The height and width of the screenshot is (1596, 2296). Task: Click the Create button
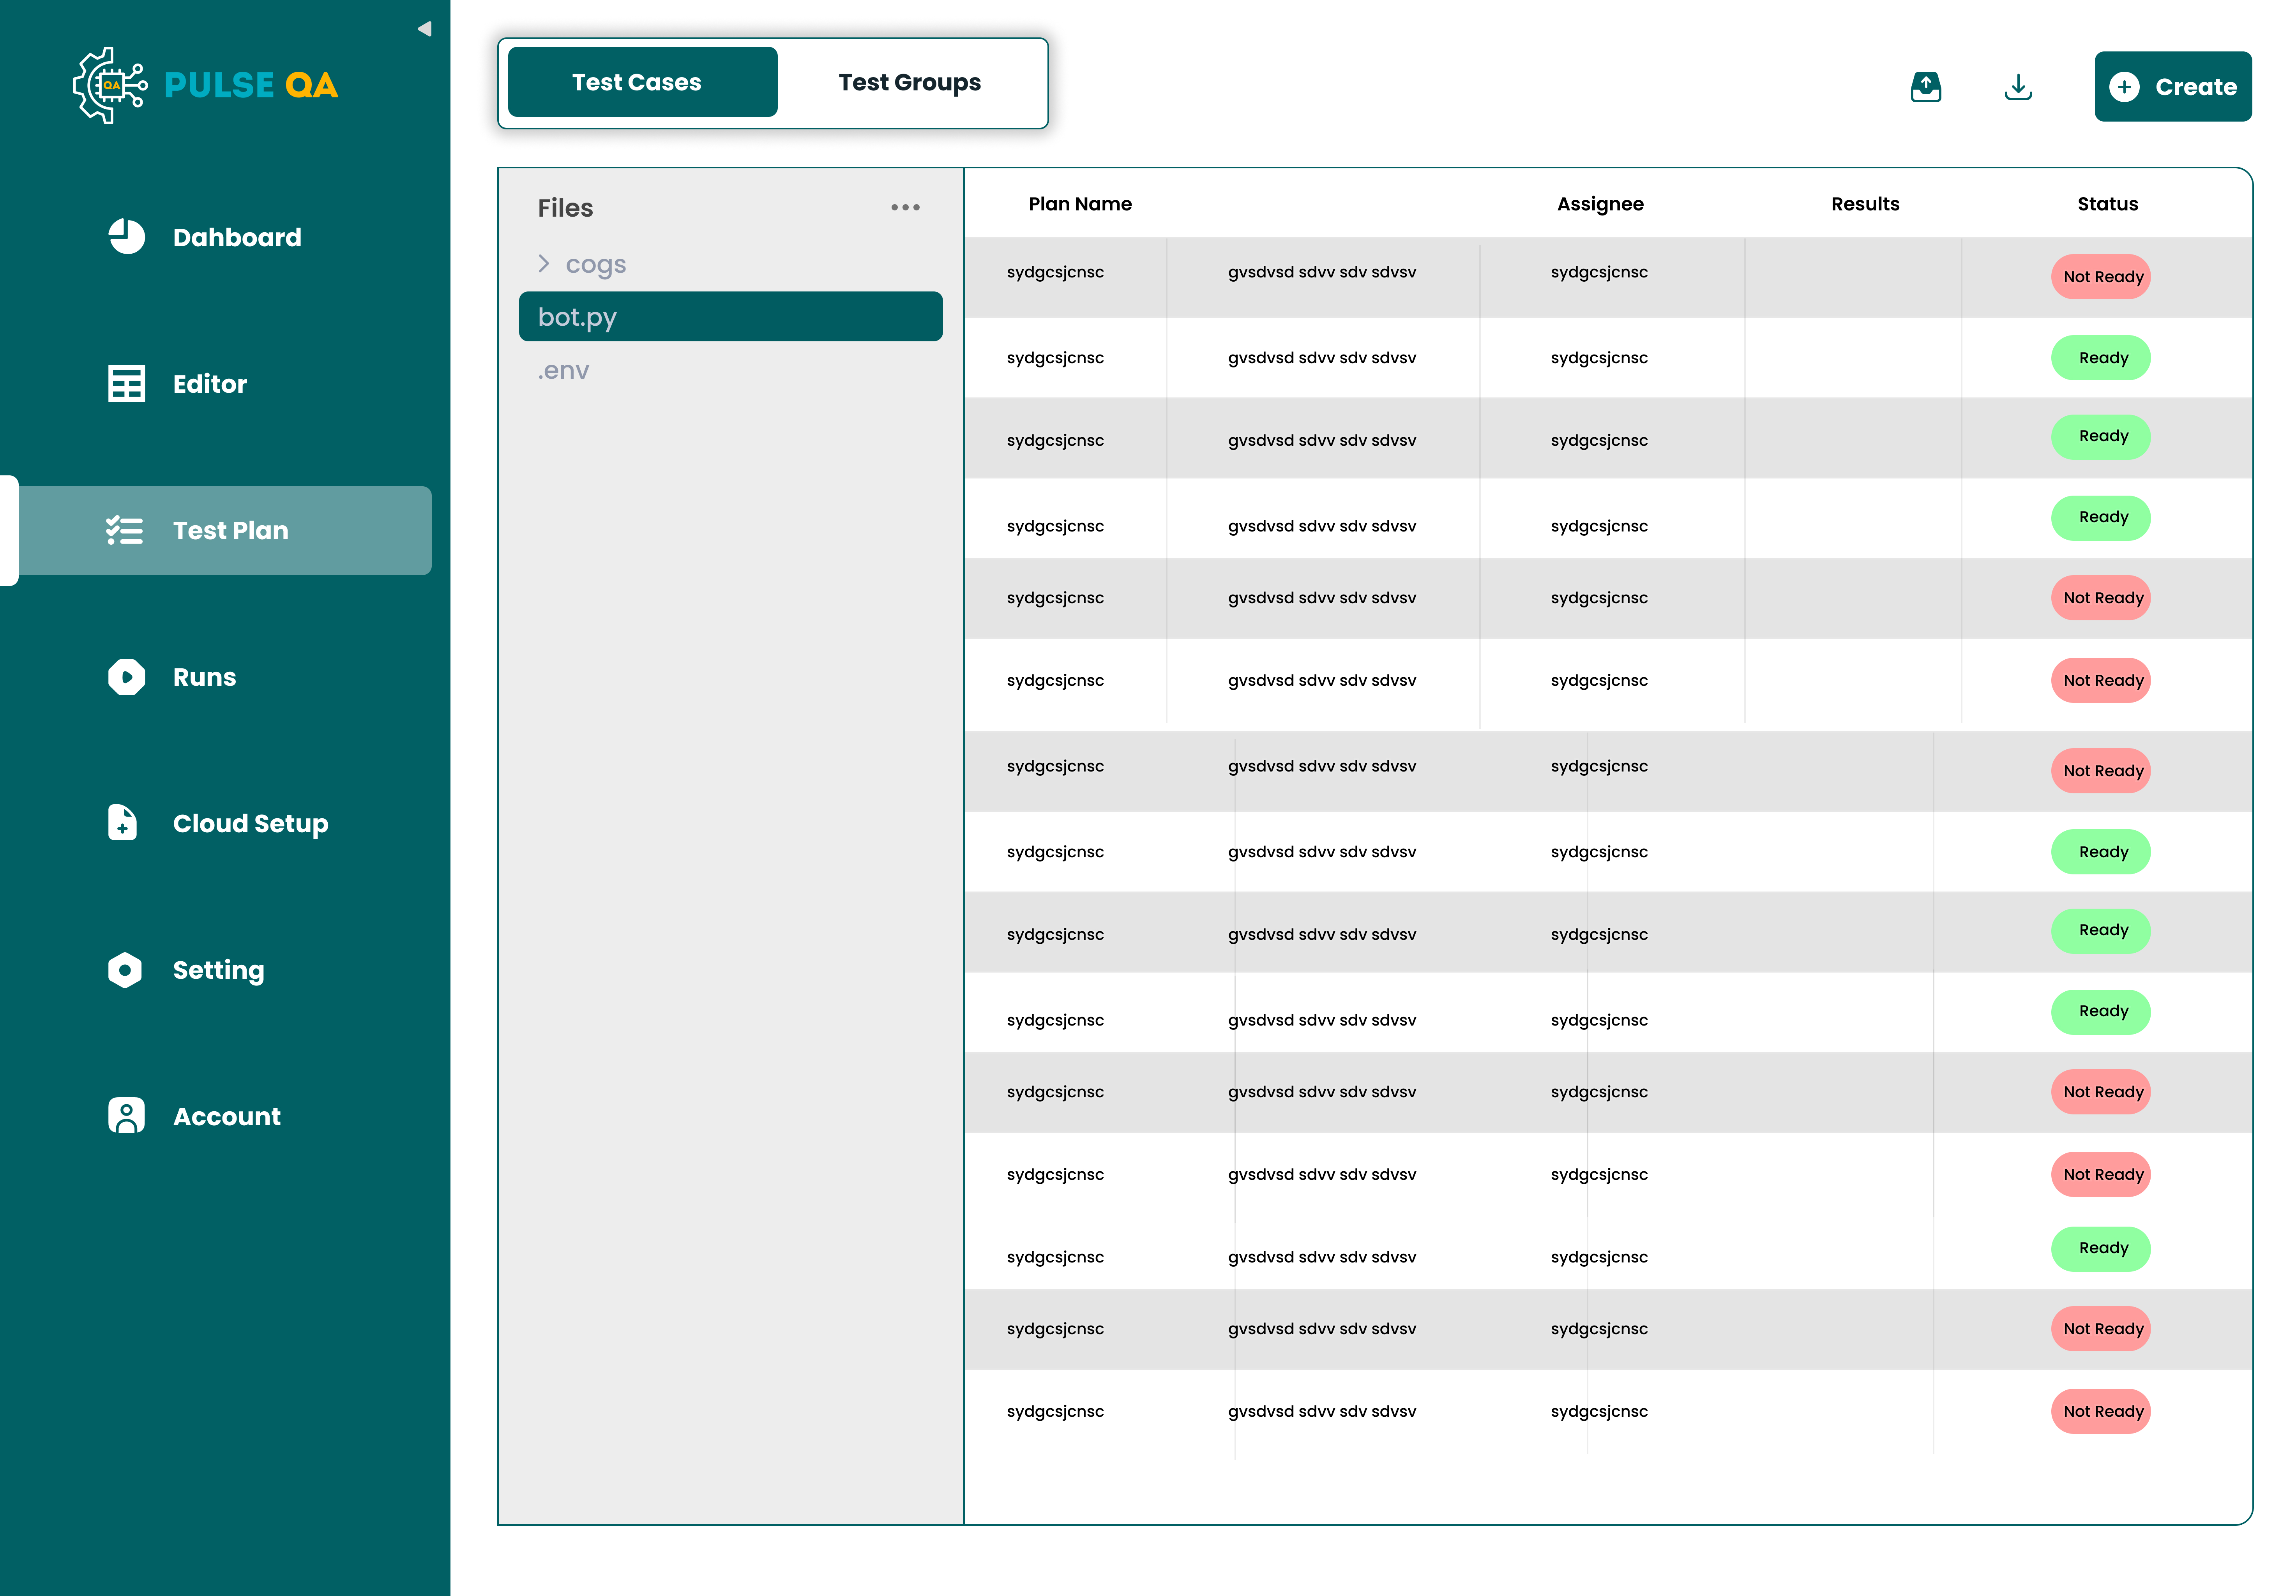click(x=2172, y=87)
